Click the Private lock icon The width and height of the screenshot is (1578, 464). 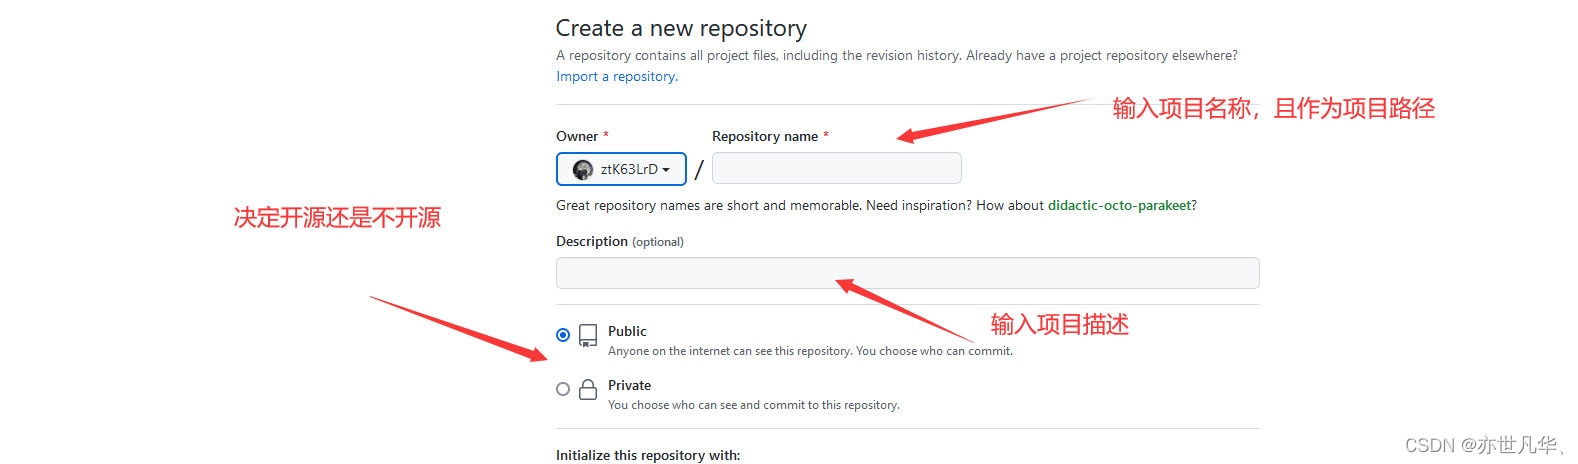pyautogui.click(x=588, y=389)
